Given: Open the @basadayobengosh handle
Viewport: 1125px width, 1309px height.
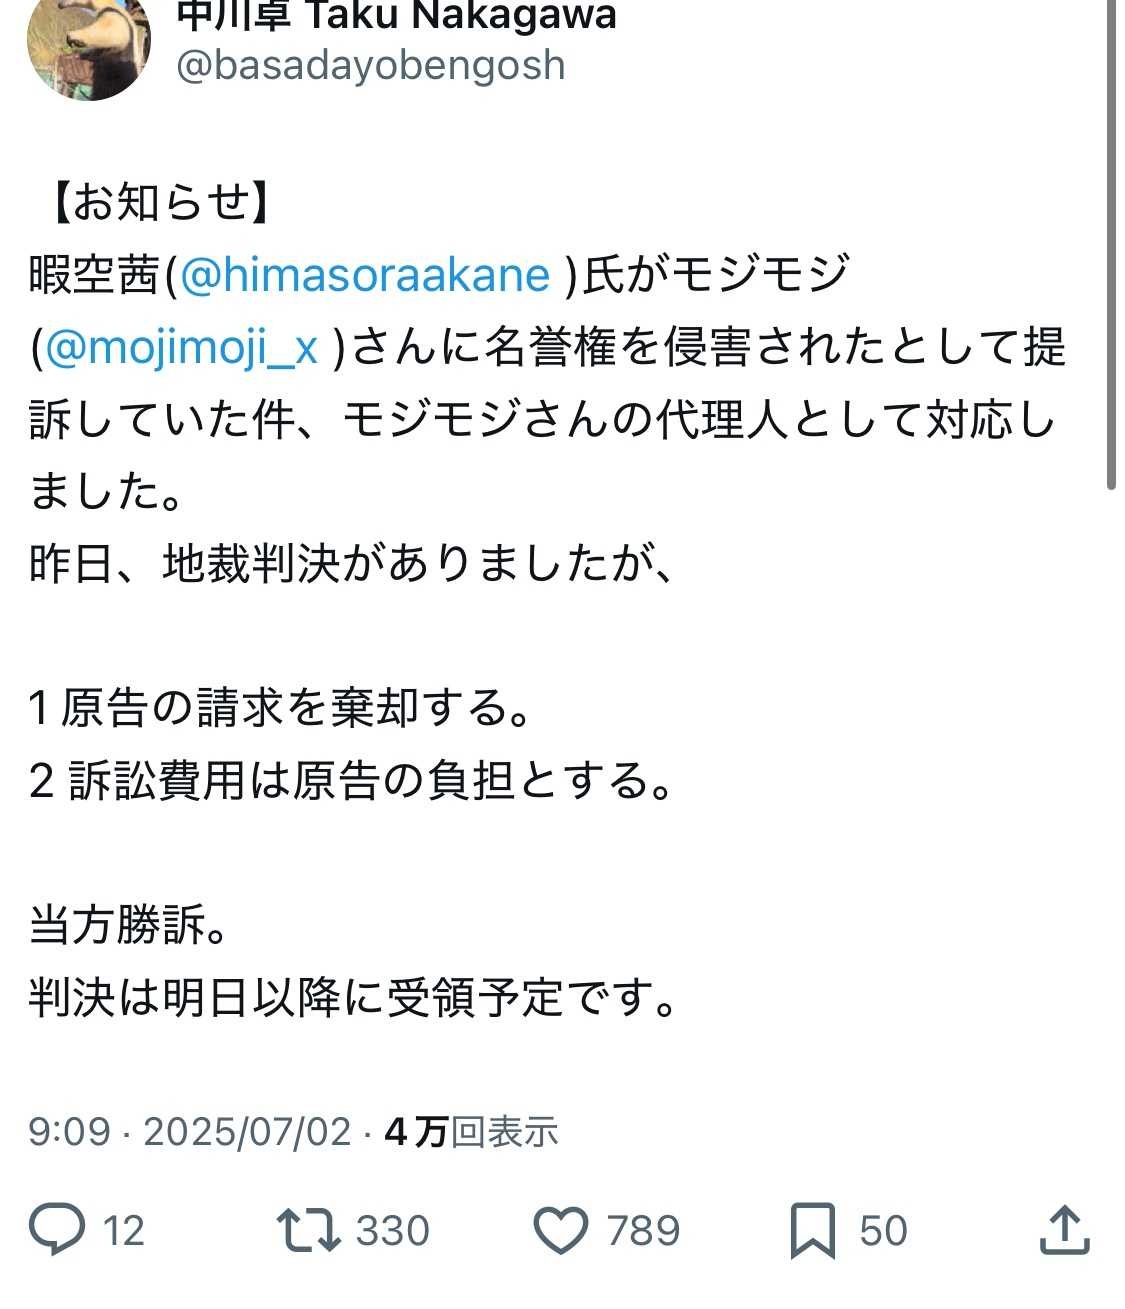Looking at the screenshot, I should pyautogui.click(x=371, y=66).
